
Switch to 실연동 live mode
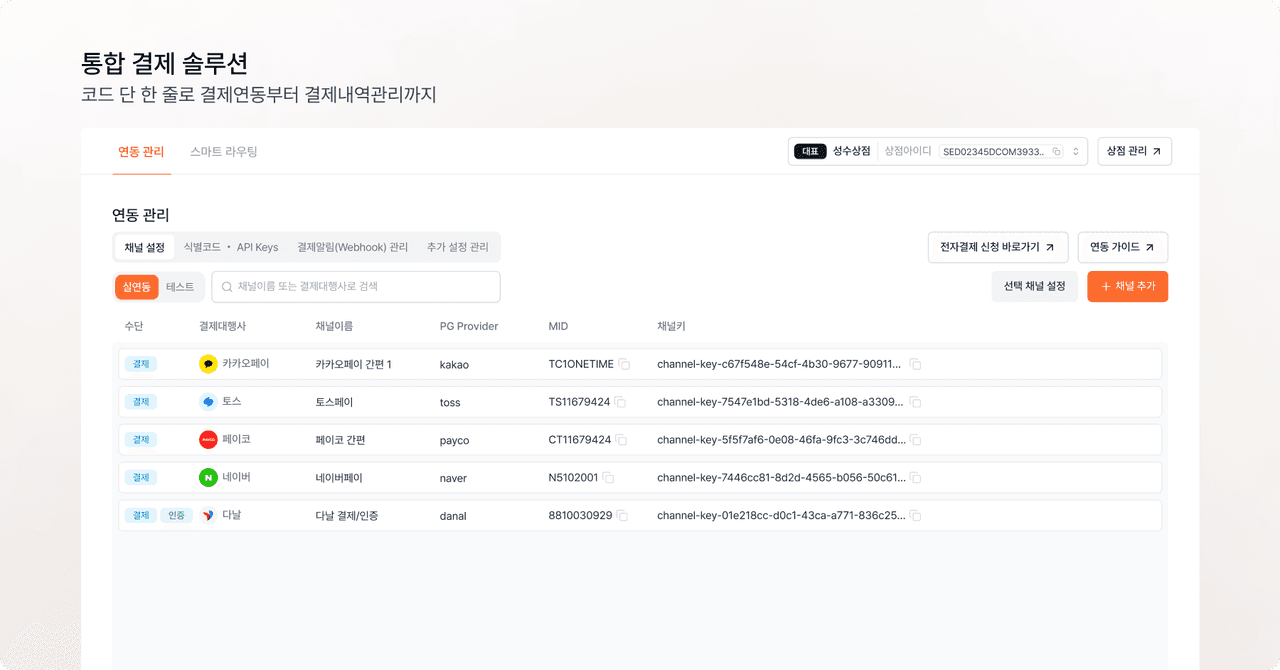tap(137, 287)
